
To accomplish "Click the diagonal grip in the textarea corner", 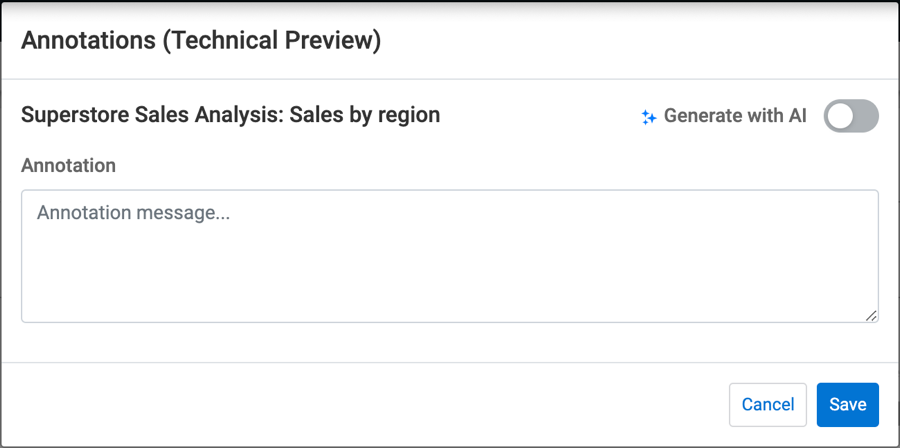I will tap(871, 315).
